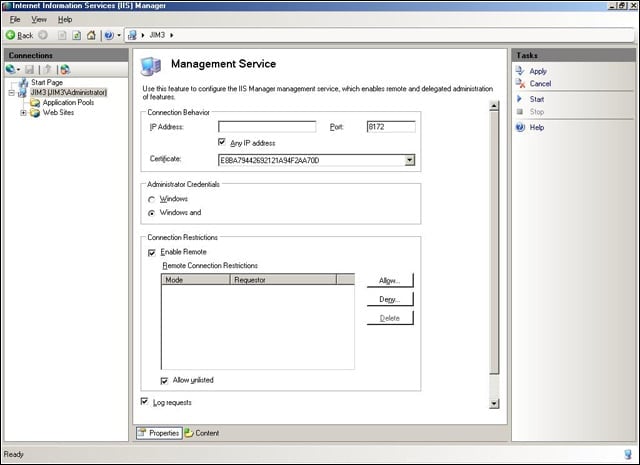
Task: Click Start in the Tasks pane
Action: tap(537, 99)
